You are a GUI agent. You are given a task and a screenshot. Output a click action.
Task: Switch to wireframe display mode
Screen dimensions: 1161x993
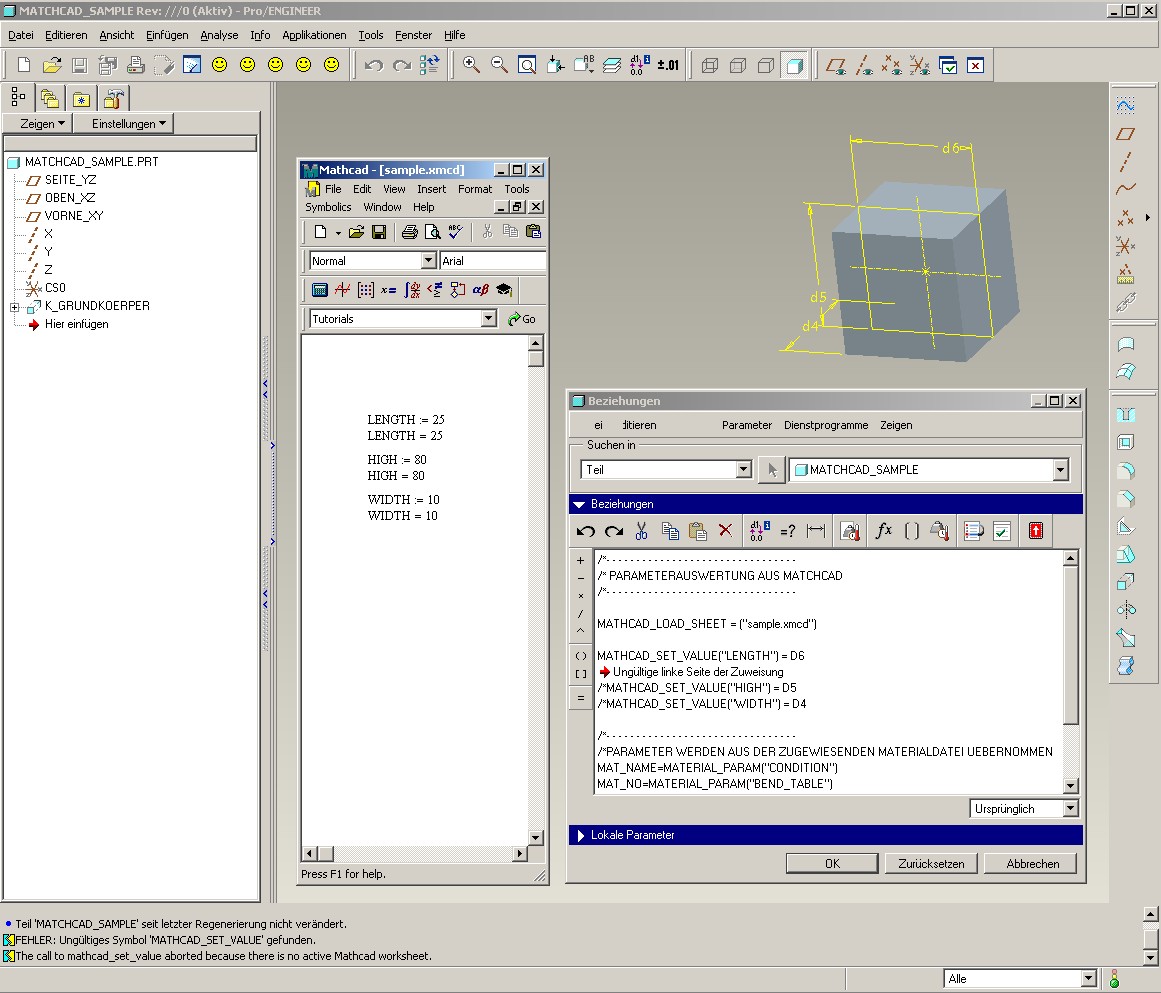(x=709, y=65)
